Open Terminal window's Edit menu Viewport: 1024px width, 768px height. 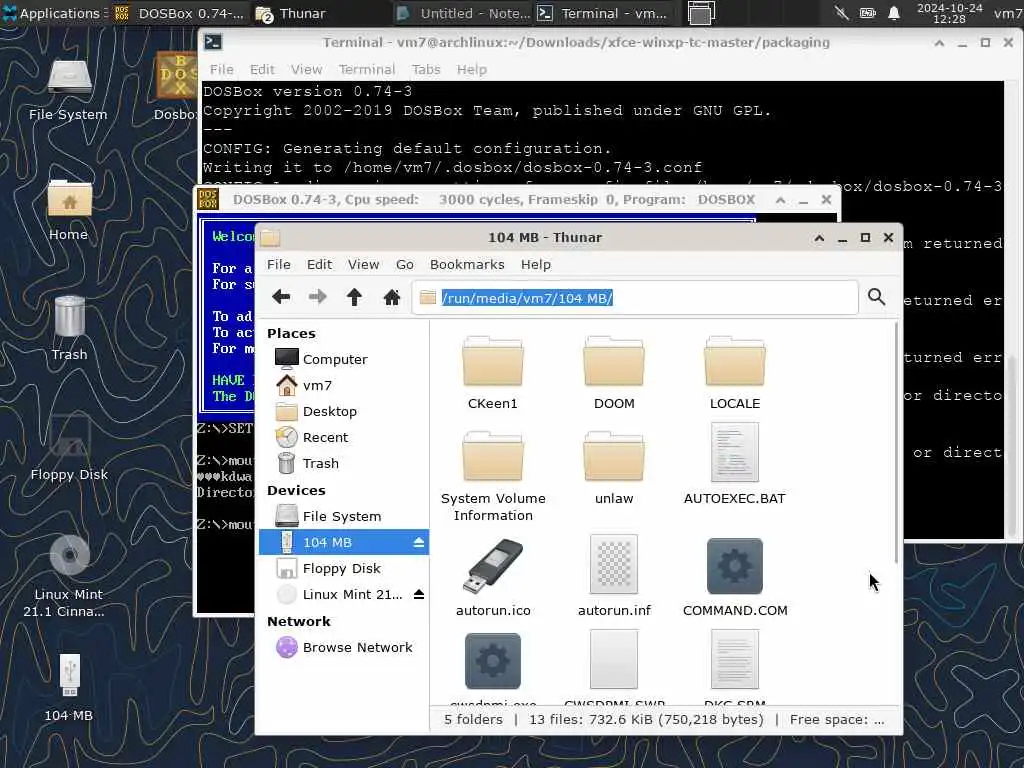(262, 69)
